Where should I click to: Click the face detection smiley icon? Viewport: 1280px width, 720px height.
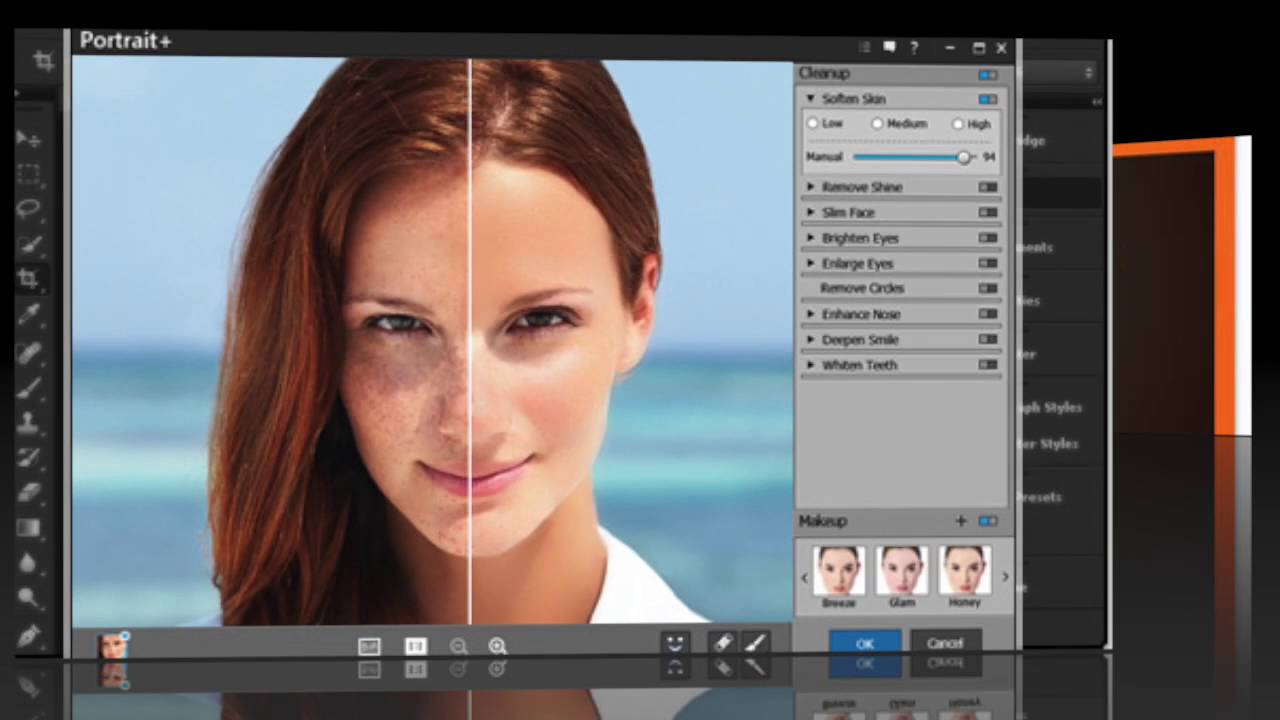tap(676, 643)
